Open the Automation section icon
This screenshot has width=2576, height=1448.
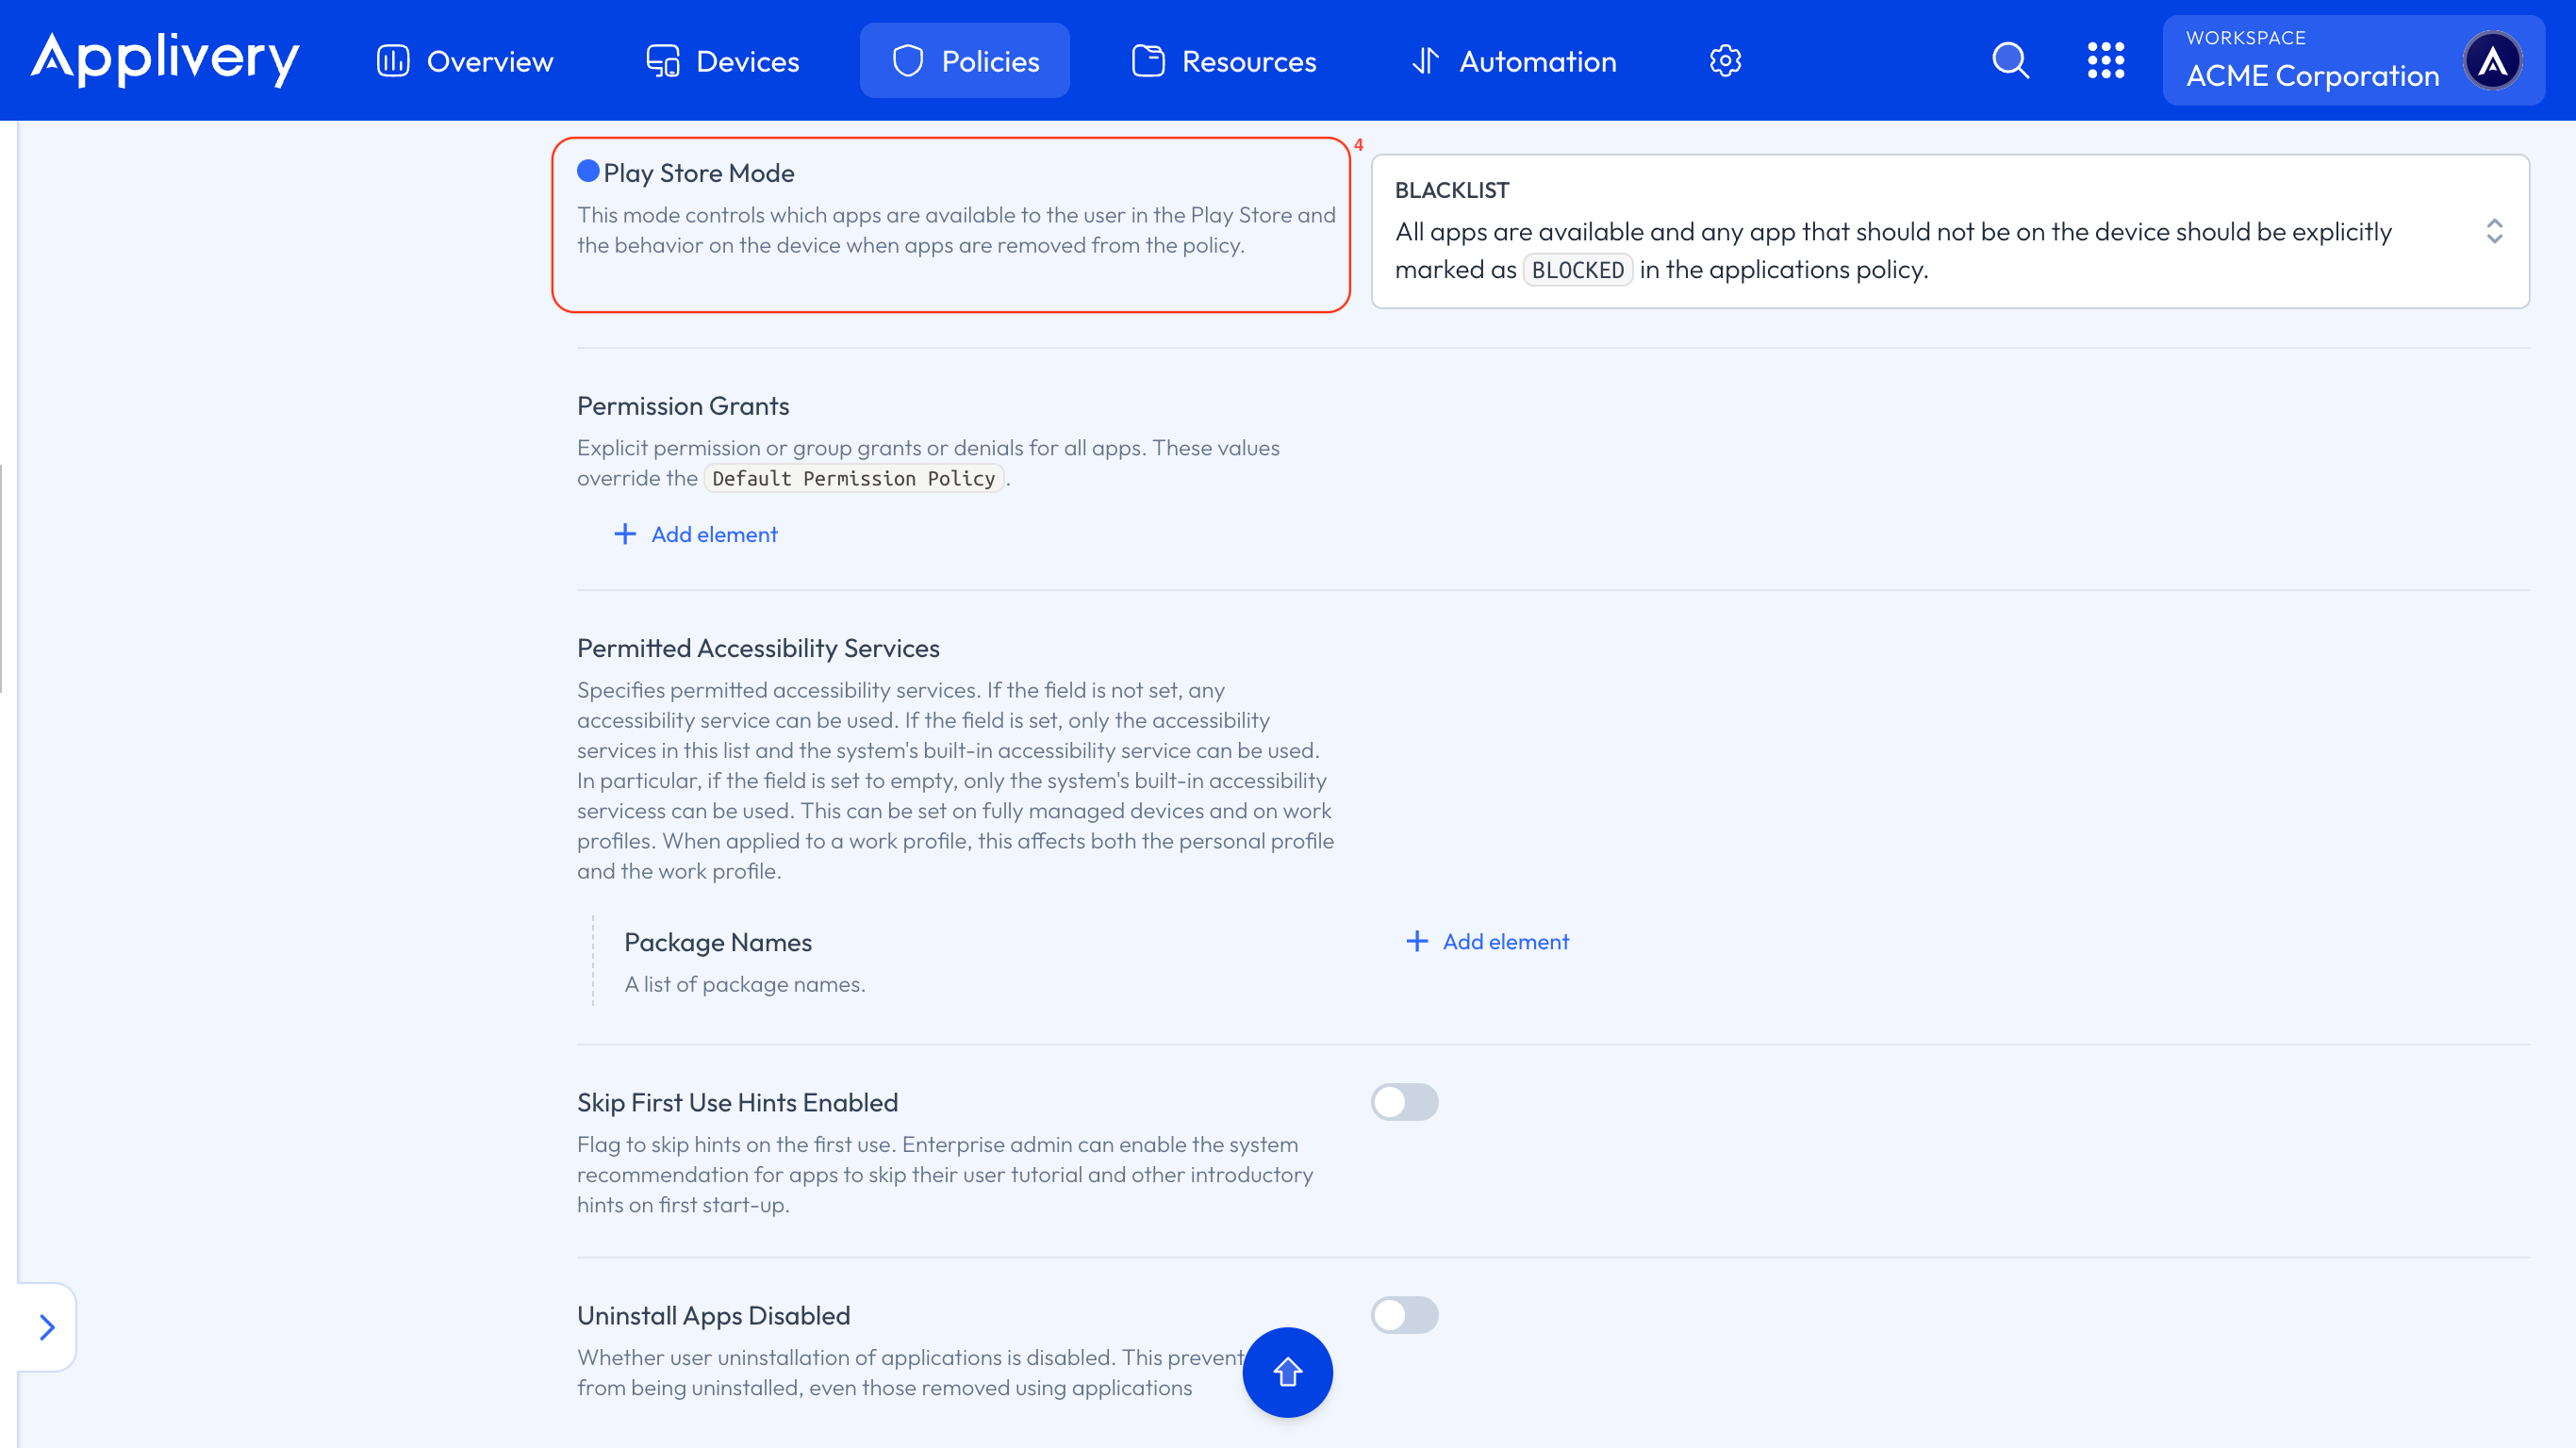coord(1427,59)
